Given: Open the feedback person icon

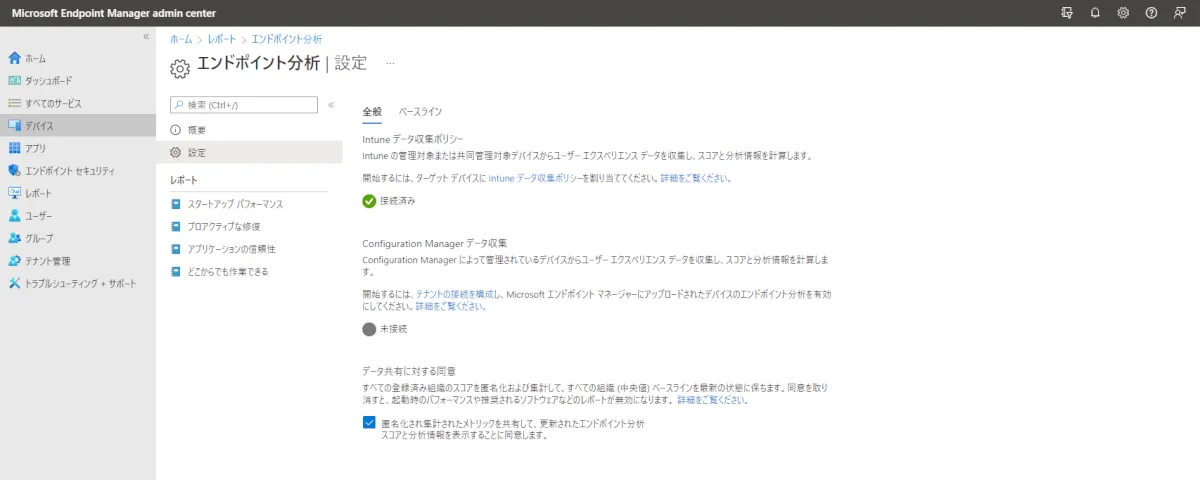Looking at the screenshot, I should pyautogui.click(x=1179, y=13).
